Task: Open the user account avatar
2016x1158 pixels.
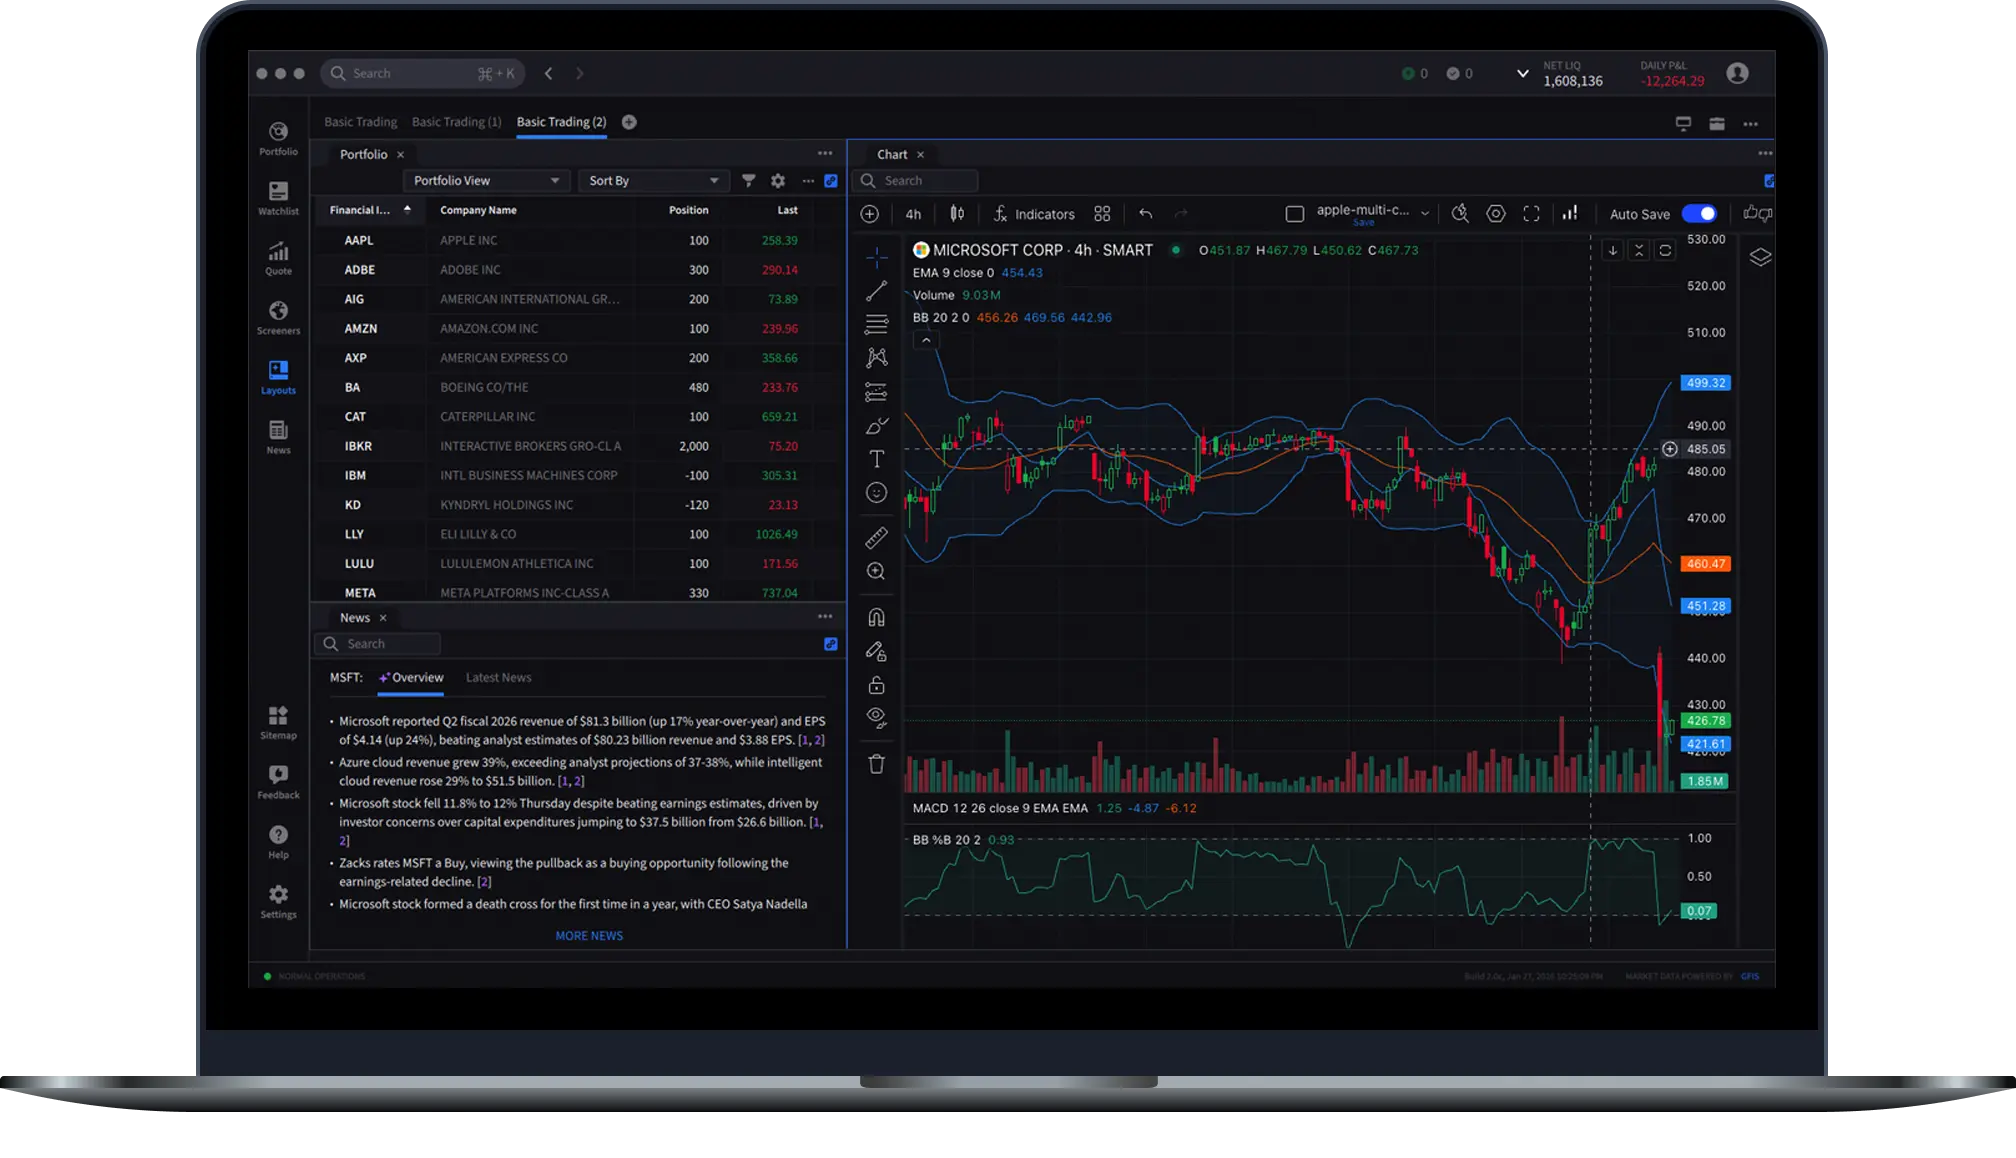Action: (1738, 73)
